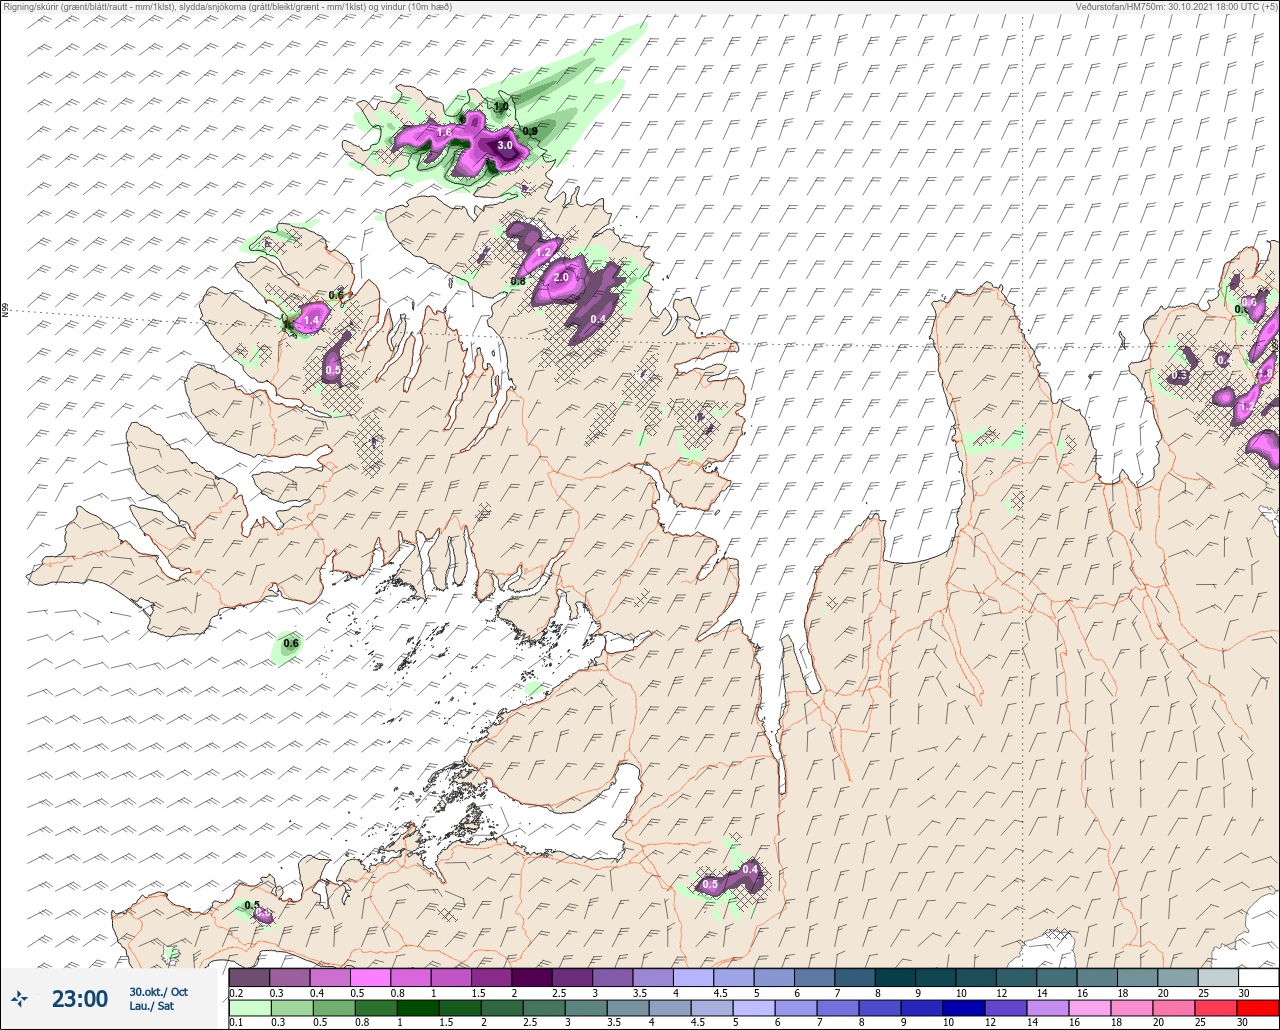Click the weekday label 'Lau./ Sat'
The image size is (1280, 1030).
(151, 1006)
